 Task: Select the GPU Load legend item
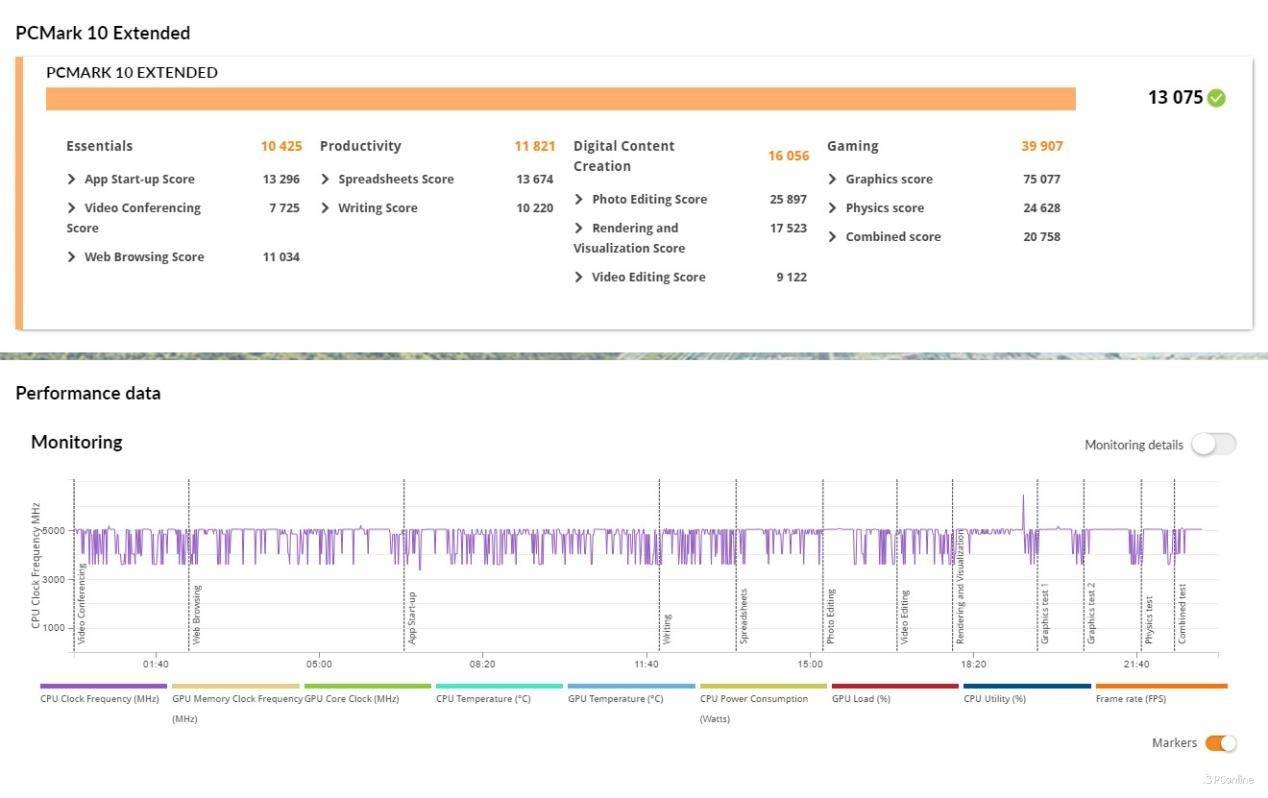click(x=894, y=687)
